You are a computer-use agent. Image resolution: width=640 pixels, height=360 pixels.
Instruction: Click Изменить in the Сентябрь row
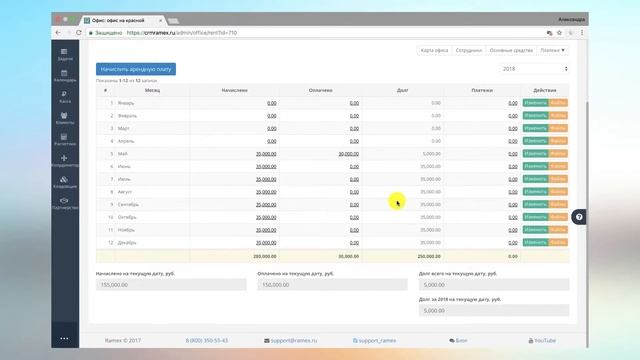535,204
